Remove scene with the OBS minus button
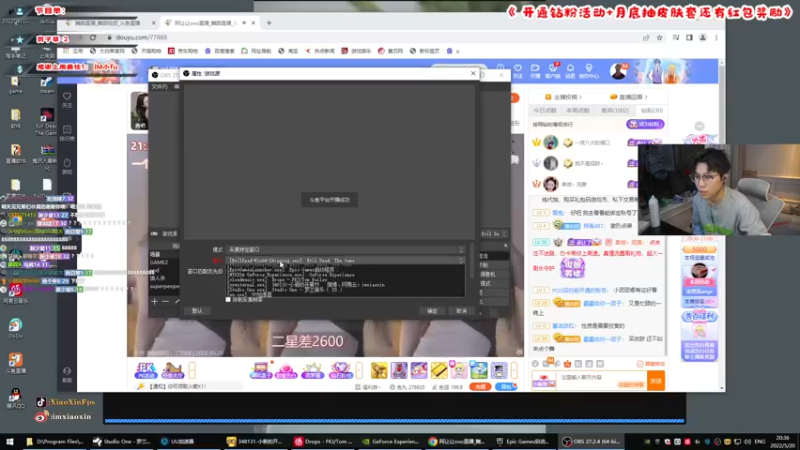The height and width of the screenshot is (450, 800). point(165,302)
